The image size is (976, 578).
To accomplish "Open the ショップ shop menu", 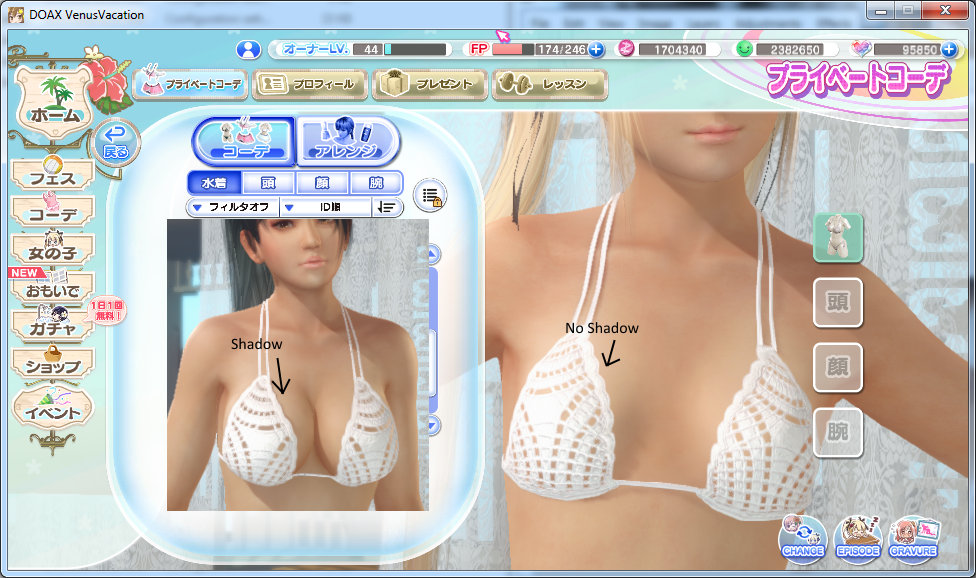I will [x=53, y=362].
